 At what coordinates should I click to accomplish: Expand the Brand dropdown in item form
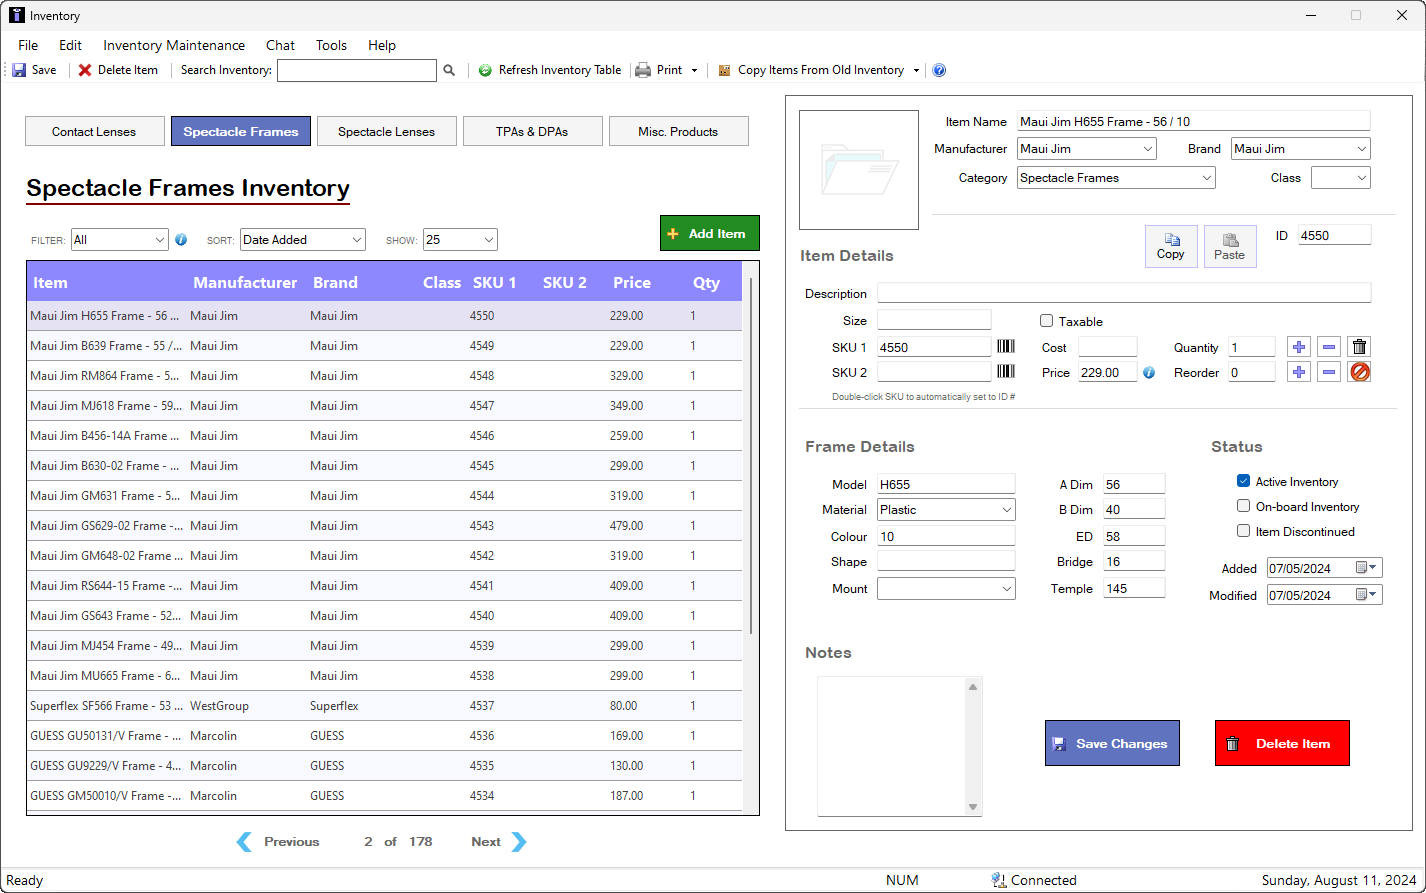[1301, 149]
